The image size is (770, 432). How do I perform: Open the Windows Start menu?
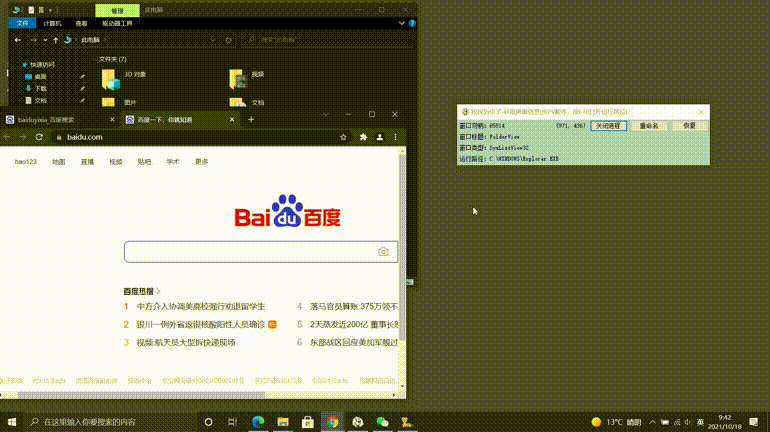click(x=12, y=422)
